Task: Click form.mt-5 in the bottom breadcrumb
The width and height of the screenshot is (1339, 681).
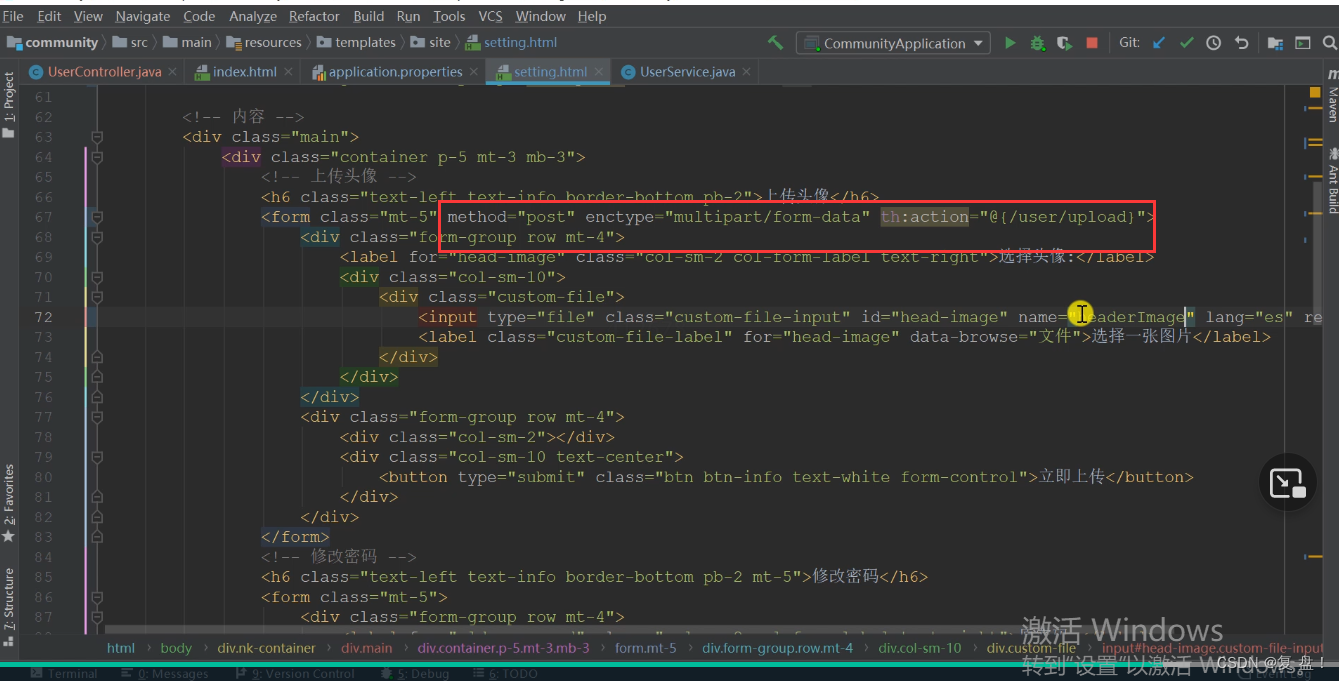Action: [645, 648]
